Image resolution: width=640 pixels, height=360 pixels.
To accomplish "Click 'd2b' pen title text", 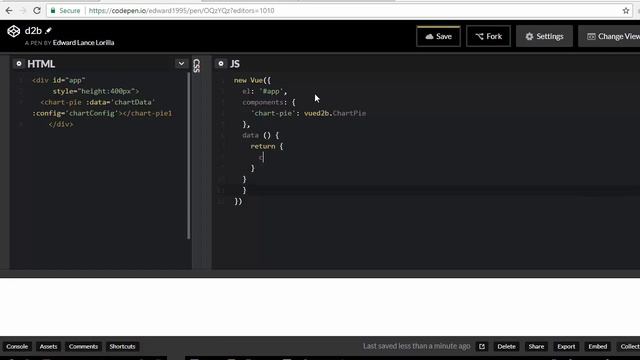I will (x=33, y=31).
